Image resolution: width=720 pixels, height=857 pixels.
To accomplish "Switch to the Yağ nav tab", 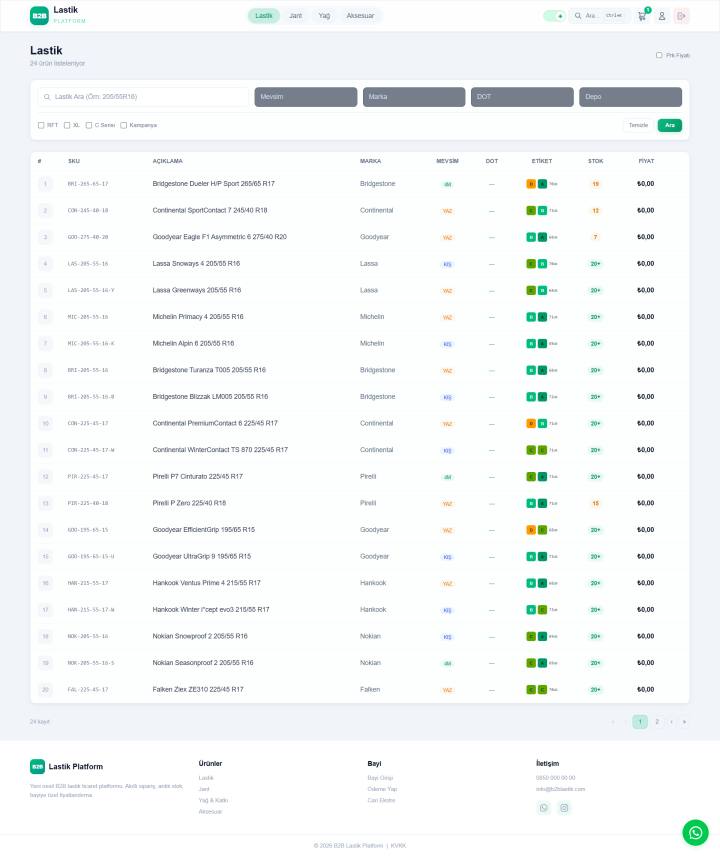I will [x=324, y=16].
